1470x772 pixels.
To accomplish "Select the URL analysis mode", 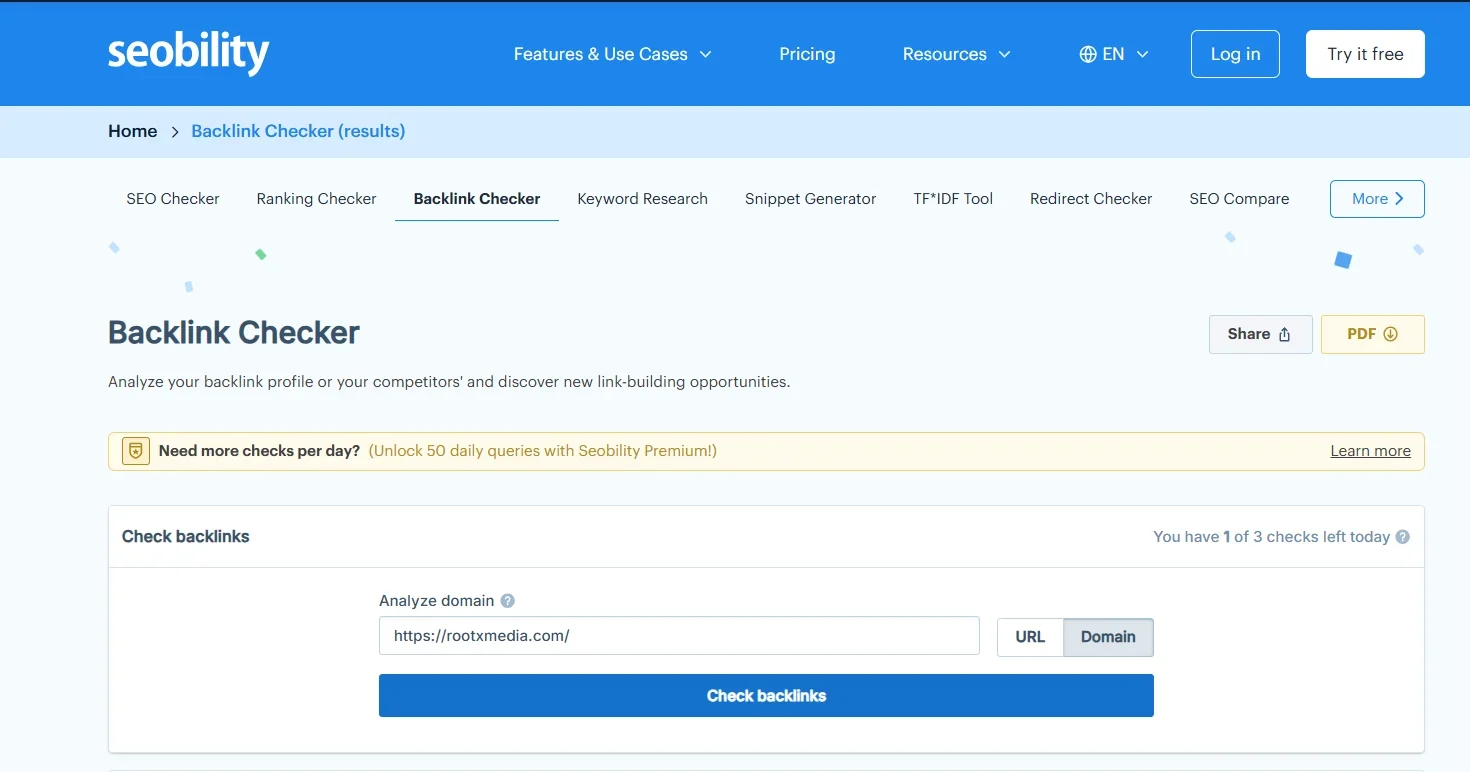I will click(1030, 637).
